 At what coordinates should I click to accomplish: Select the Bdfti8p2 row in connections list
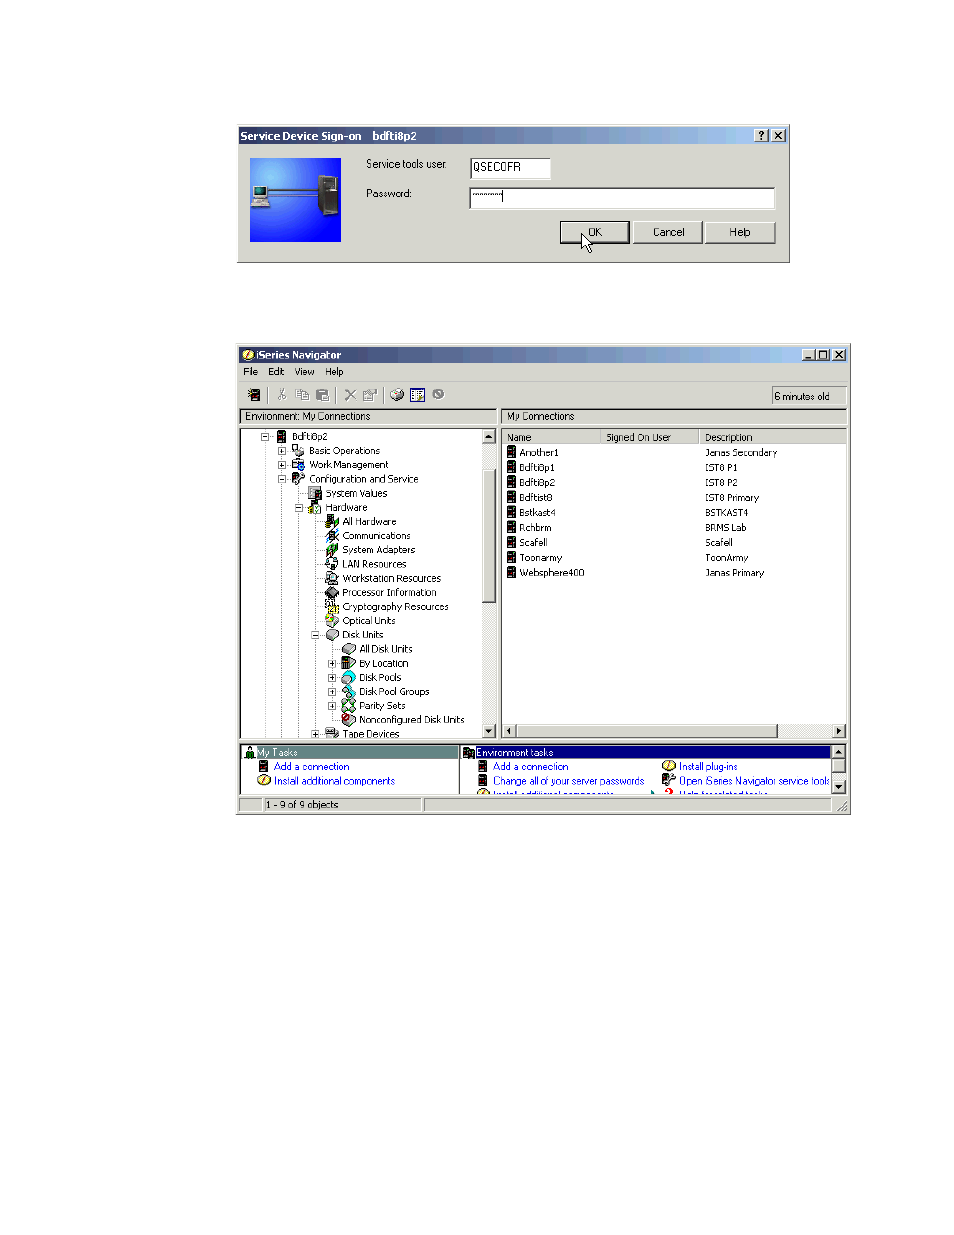[537, 483]
